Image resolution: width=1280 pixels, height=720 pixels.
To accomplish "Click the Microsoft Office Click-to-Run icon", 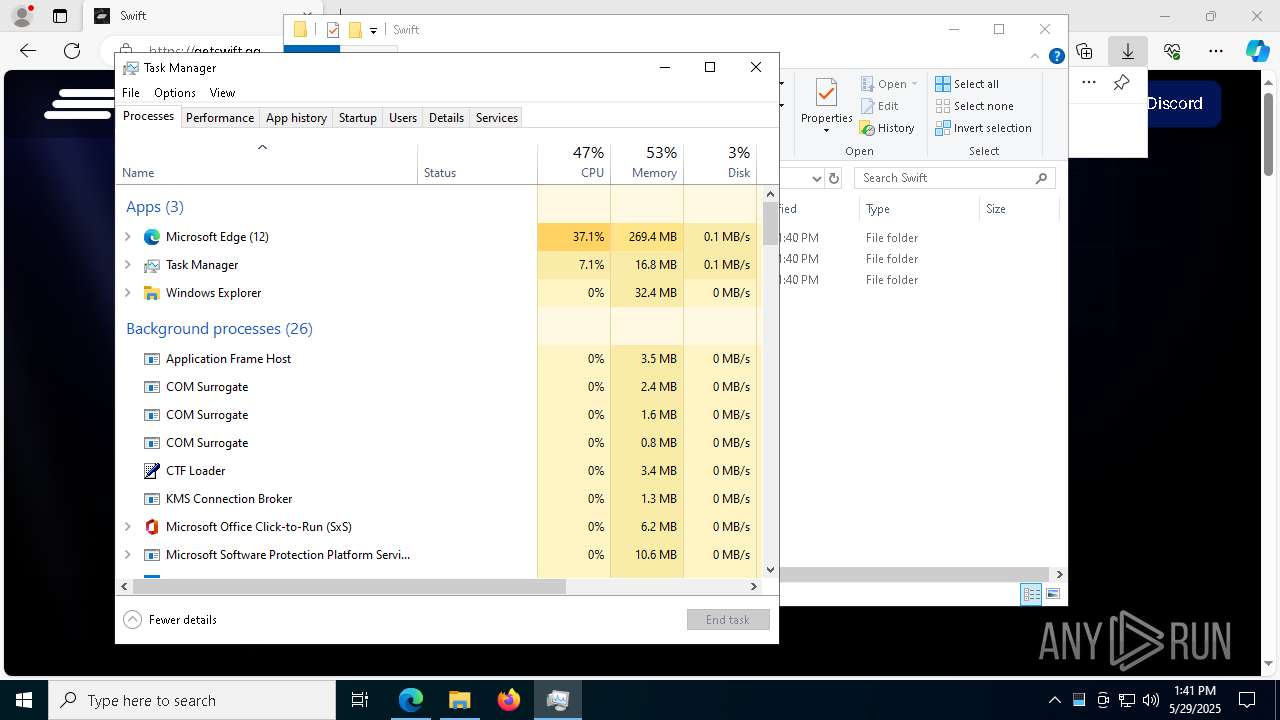I will (x=152, y=527).
